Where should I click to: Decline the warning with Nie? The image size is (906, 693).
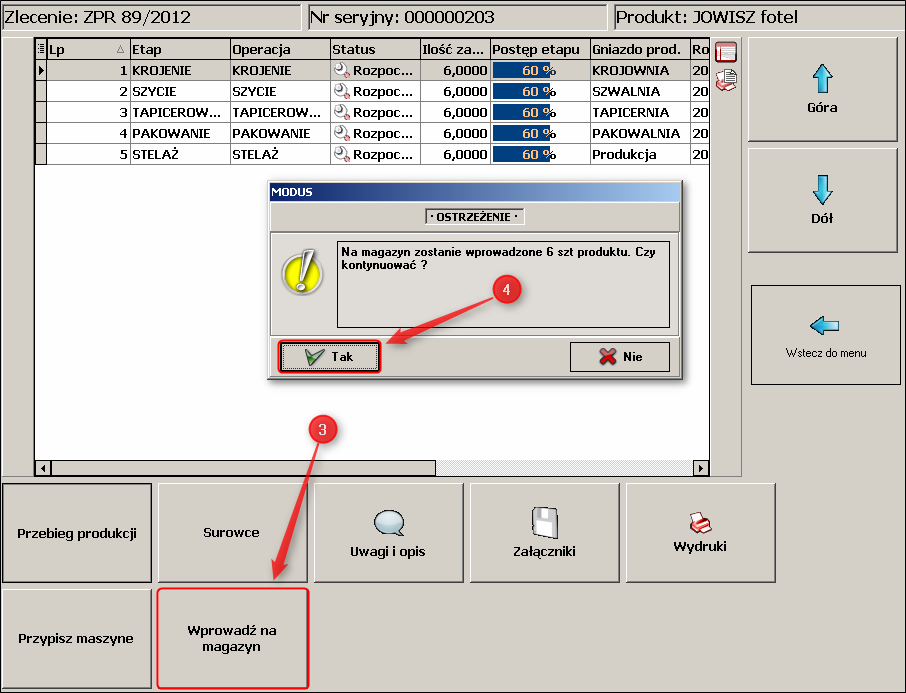619,357
